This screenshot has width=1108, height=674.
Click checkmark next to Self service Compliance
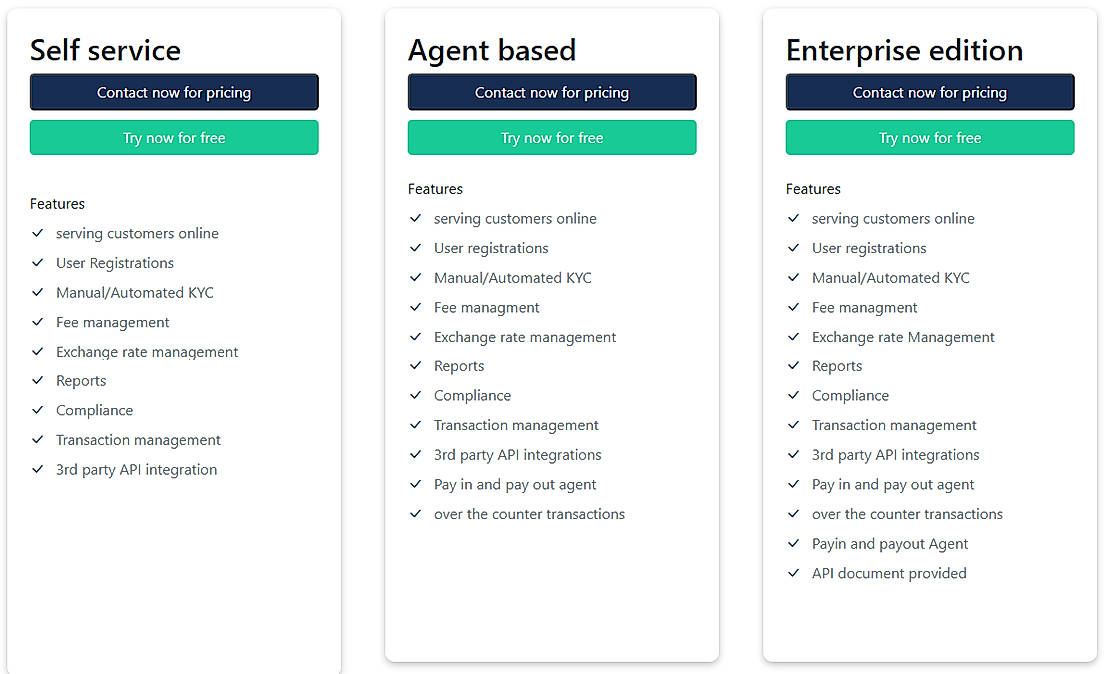point(38,410)
